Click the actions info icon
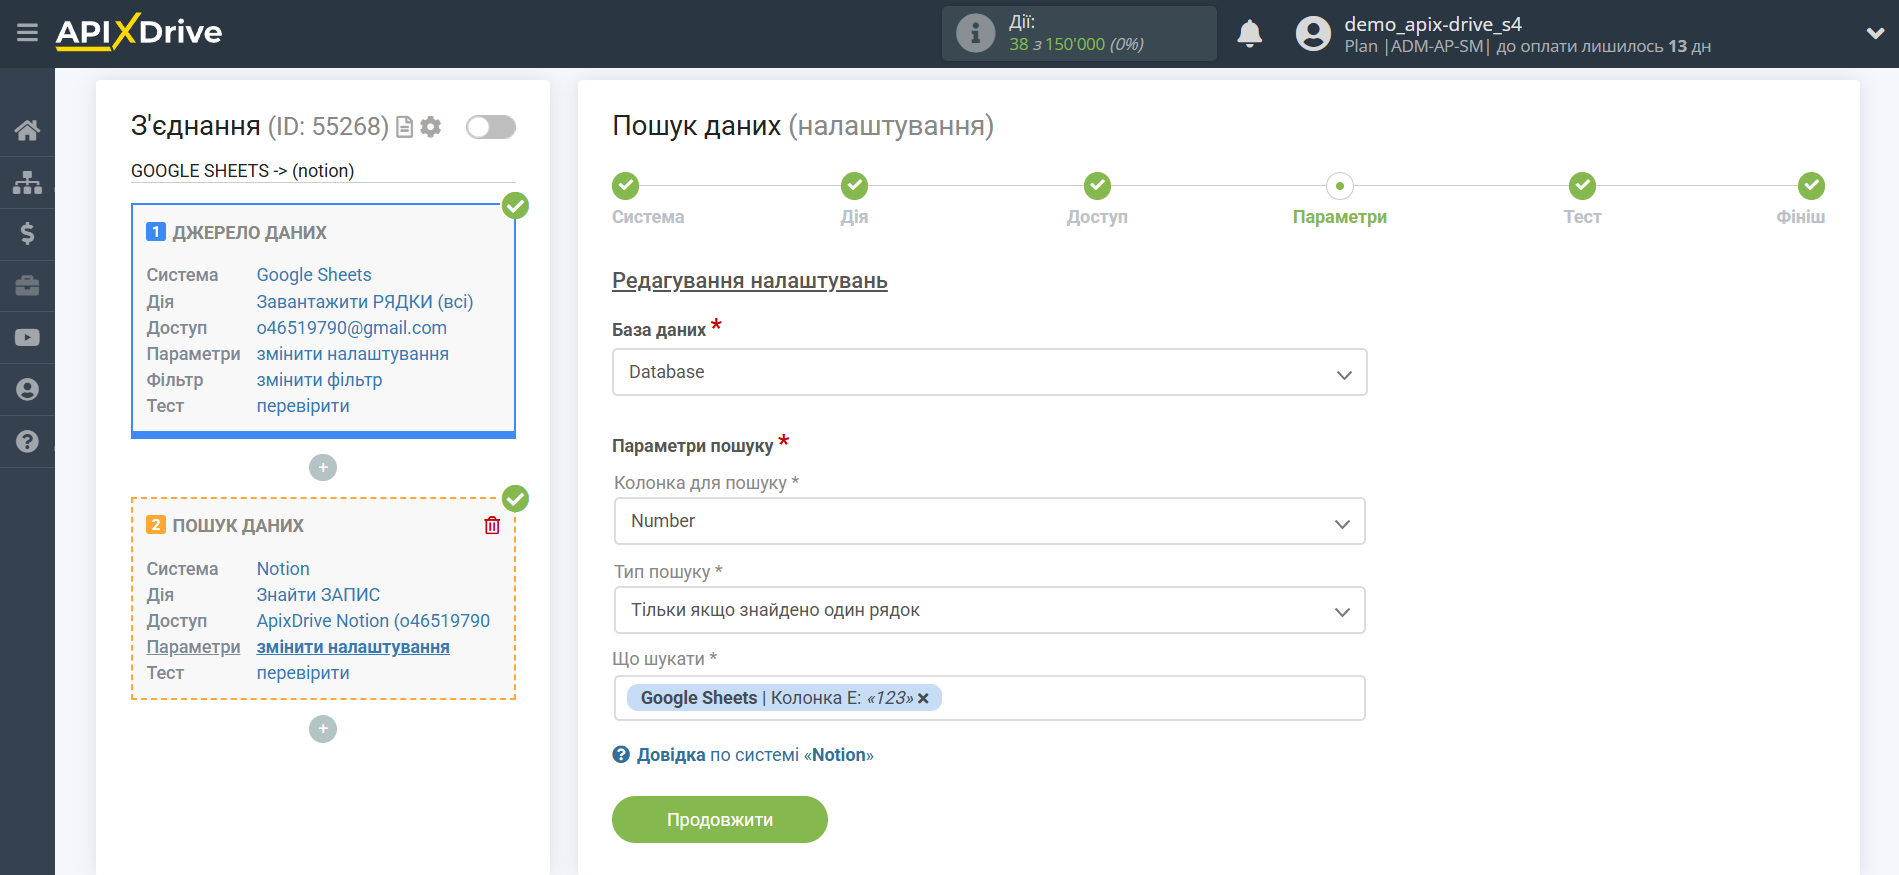 pyautogui.click(x=975, y=33)
